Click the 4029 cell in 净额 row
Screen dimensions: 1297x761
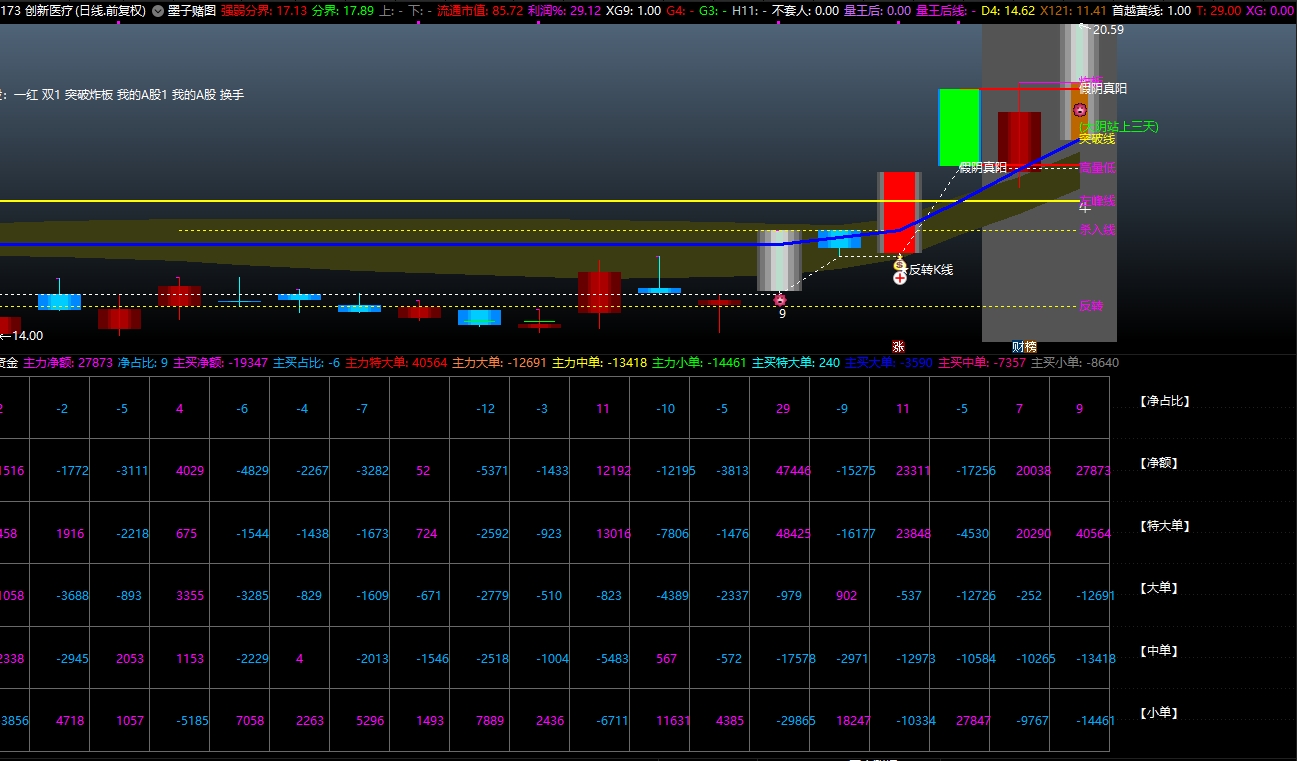[190, 471]
